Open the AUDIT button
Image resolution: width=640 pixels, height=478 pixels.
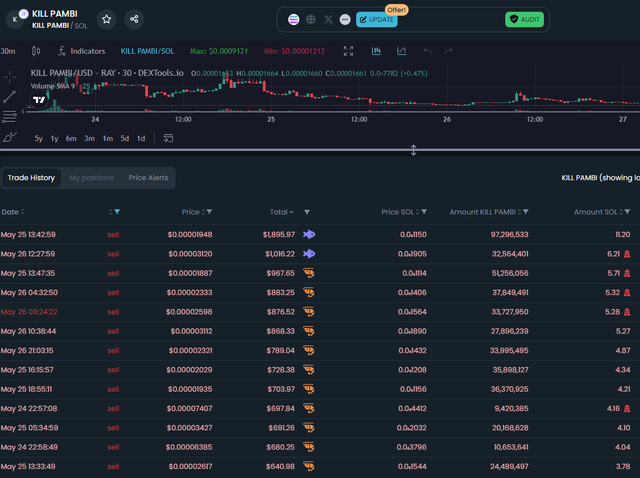(x=524, y=19)
